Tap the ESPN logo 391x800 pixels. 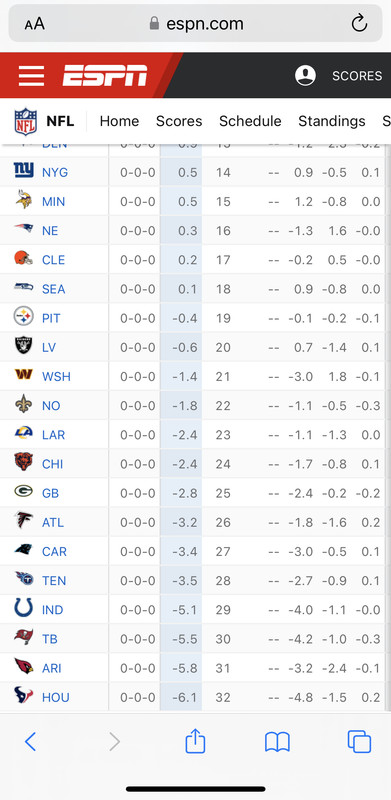pyautogui.click(x=105, y=76)
